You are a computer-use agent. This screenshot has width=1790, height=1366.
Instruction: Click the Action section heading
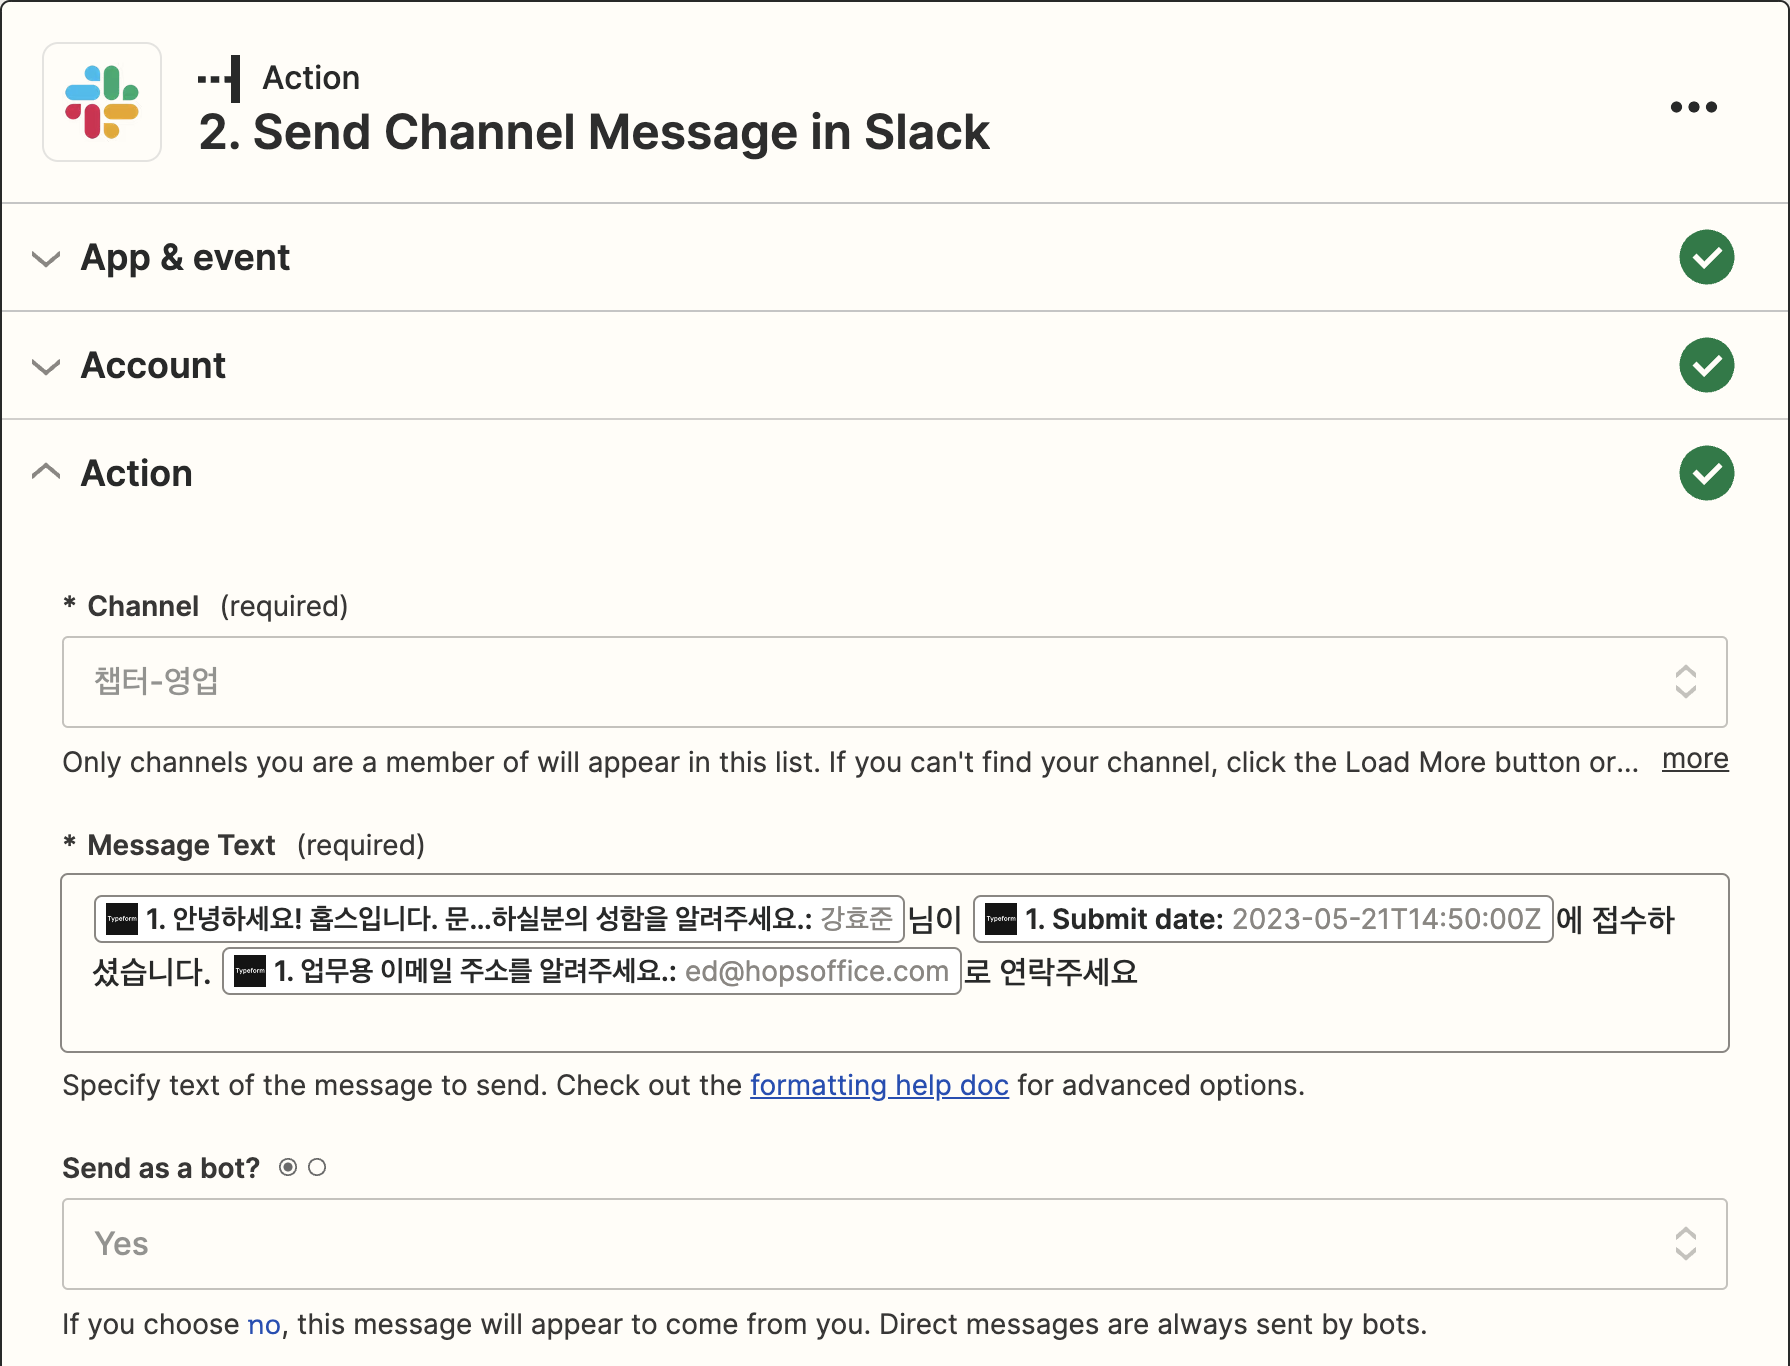136,473
